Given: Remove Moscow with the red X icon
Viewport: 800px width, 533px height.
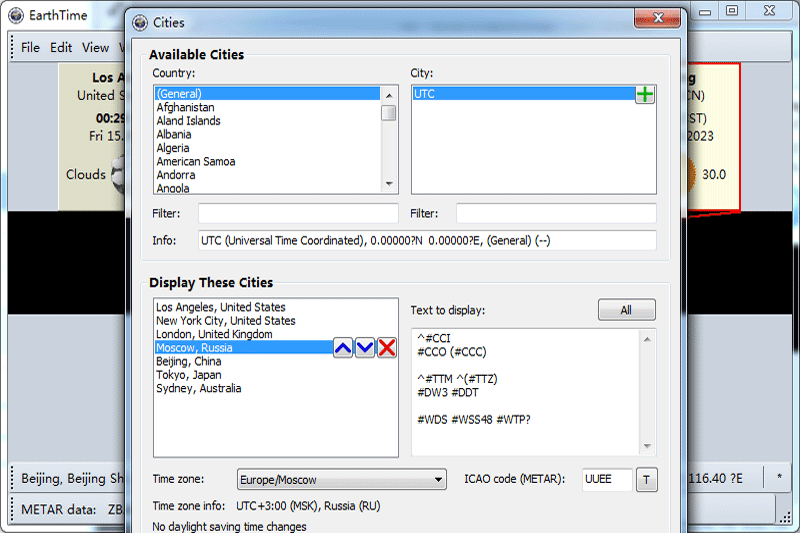Looking at the screenshot, I should coord(387,348).
